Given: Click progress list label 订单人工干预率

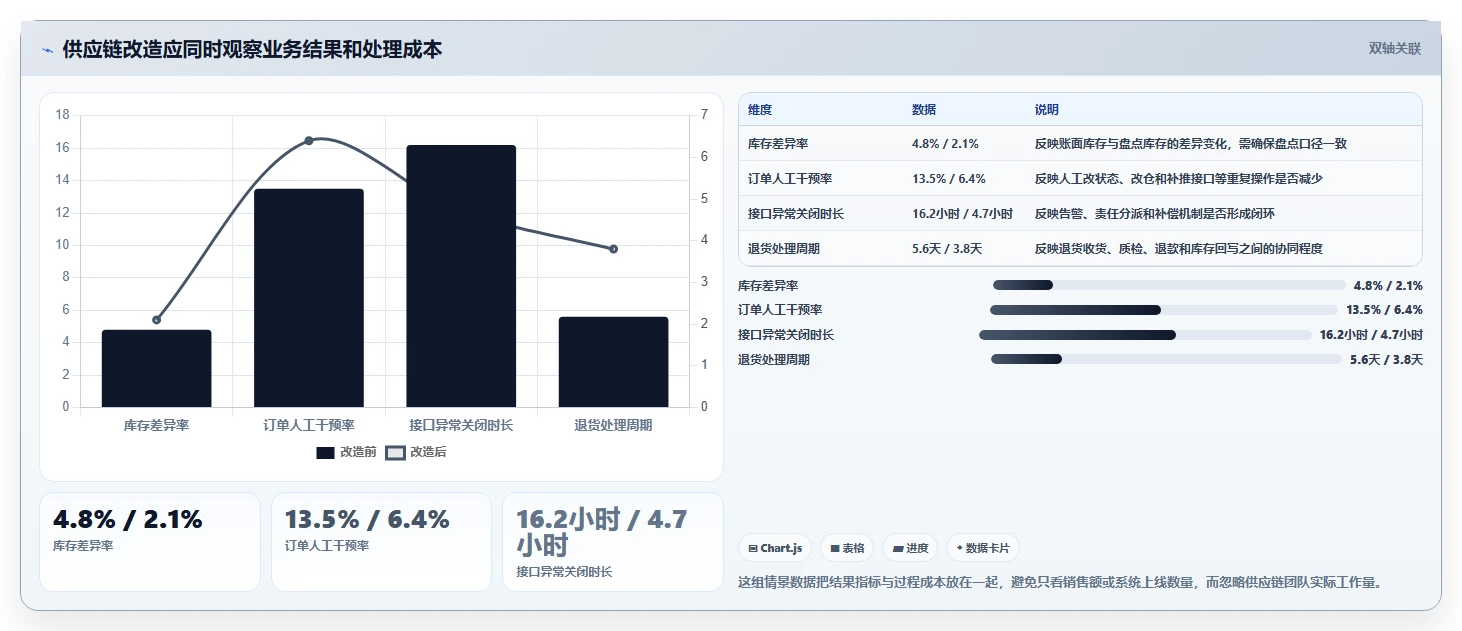Looking at the screenshot, I should [x=780, y=310].
